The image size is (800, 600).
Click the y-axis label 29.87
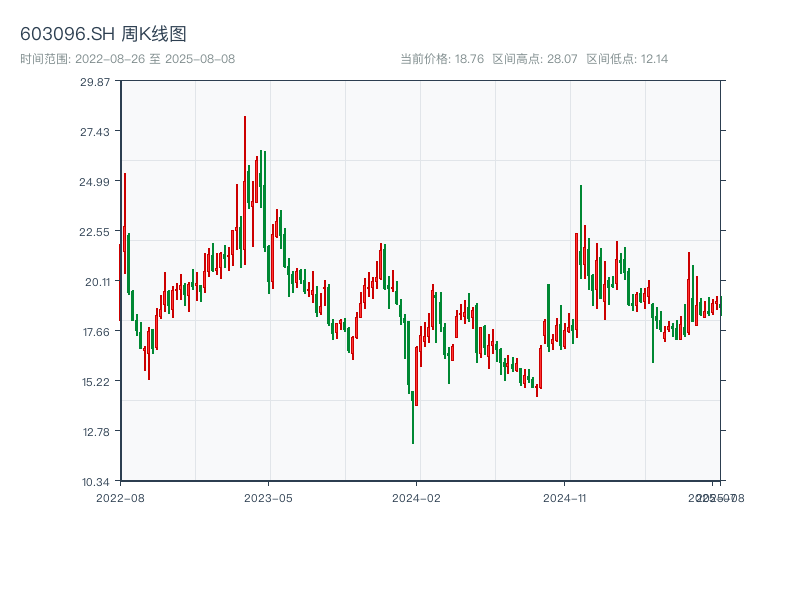click(95, 82)
